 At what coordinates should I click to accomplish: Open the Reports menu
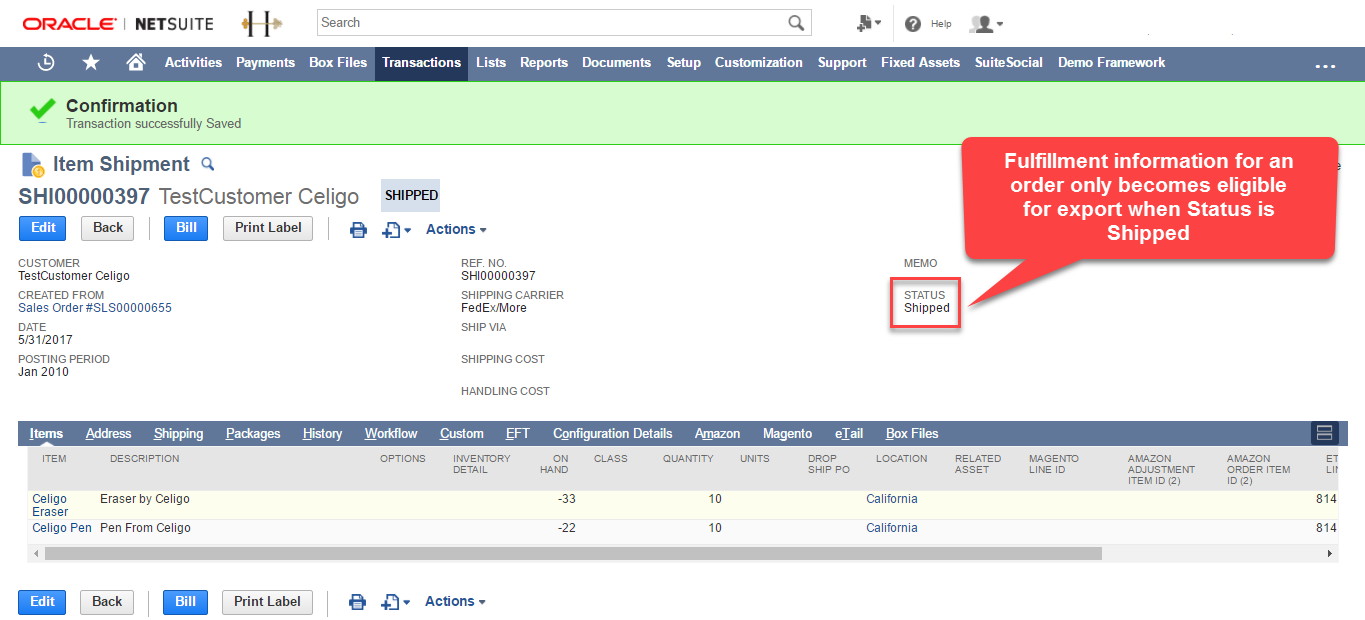coord(544,62)
